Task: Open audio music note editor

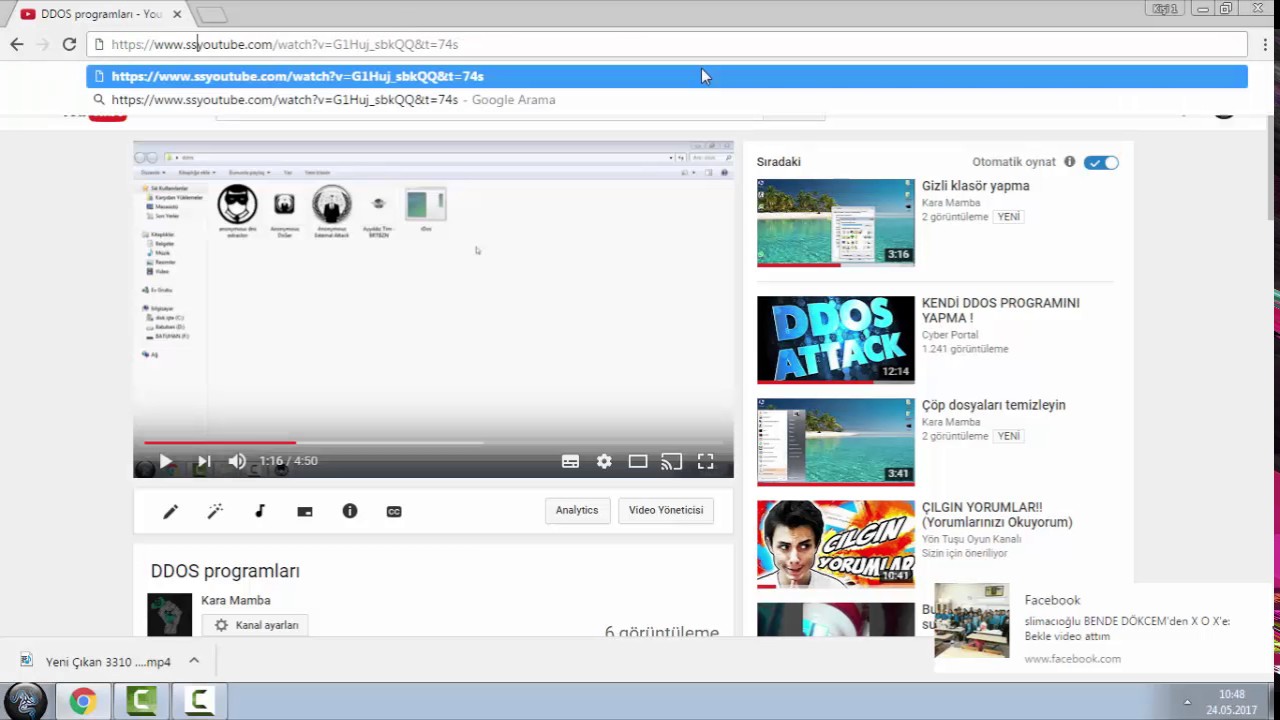Action: click(x=260, y=511)
